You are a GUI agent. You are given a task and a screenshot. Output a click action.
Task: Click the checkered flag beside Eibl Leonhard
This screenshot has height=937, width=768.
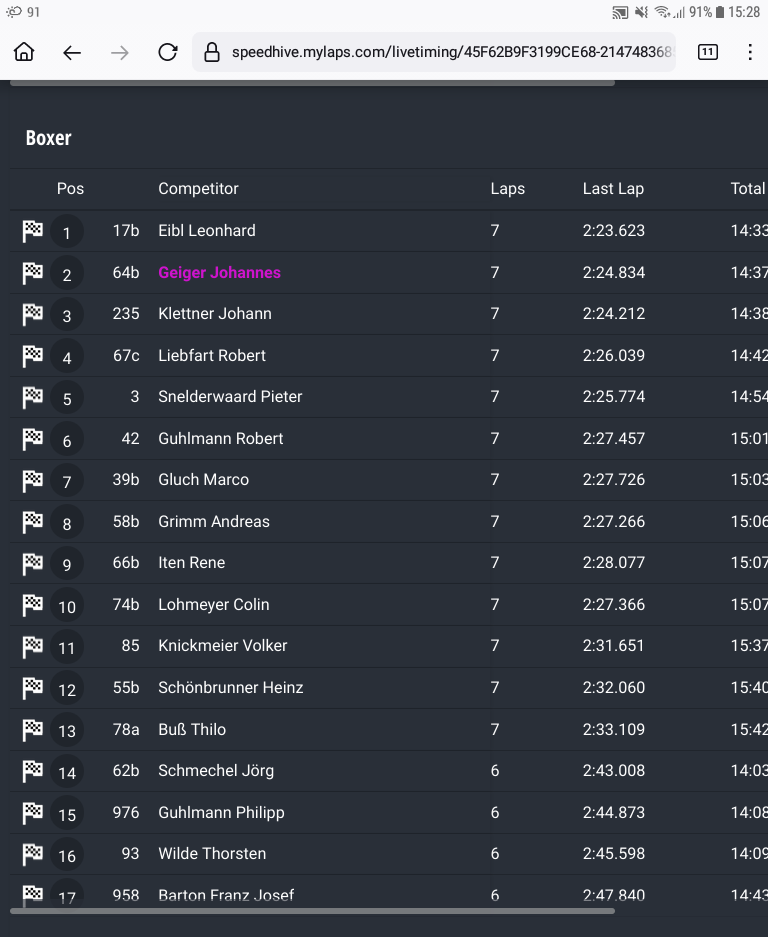(x=32, y=231)
